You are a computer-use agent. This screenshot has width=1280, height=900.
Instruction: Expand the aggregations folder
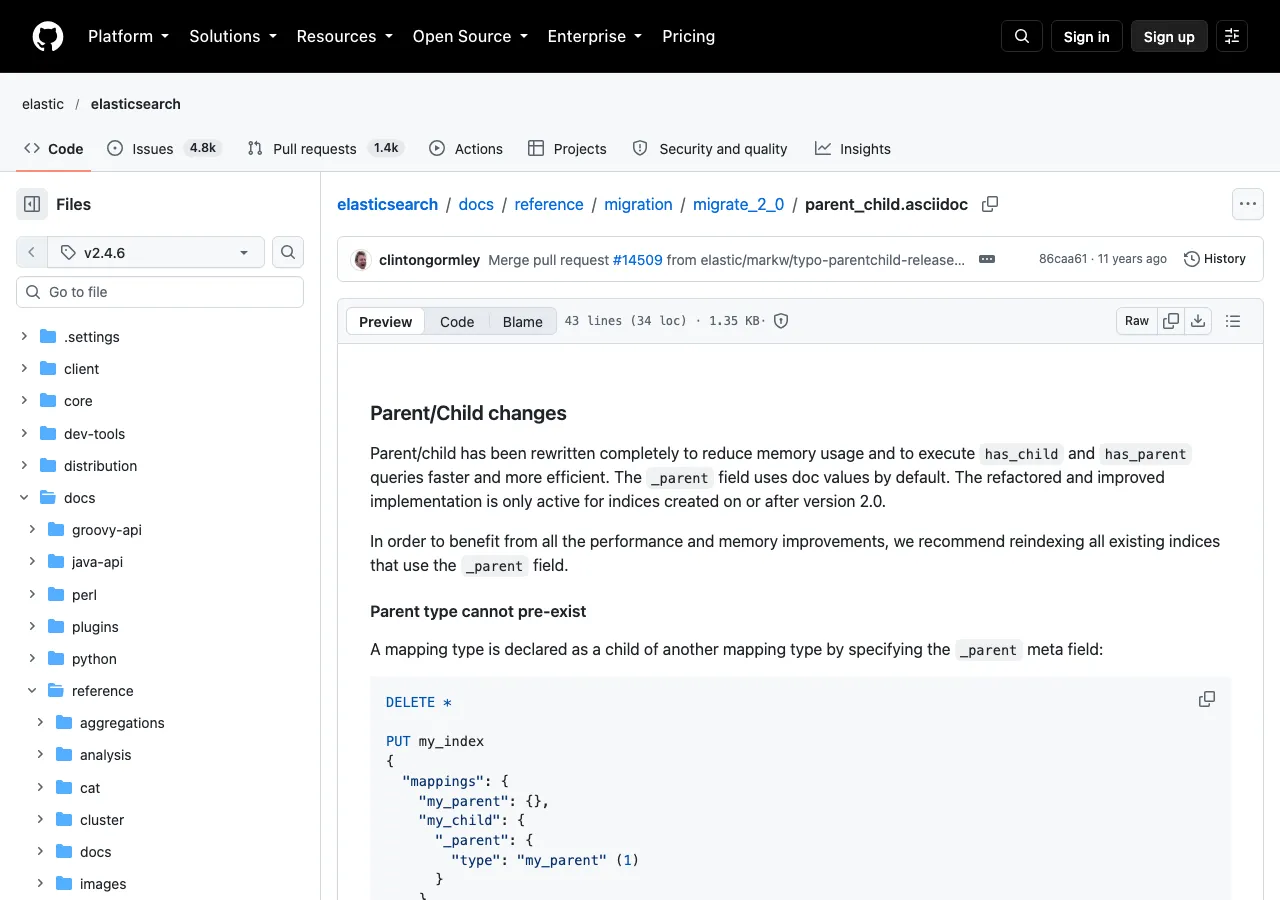tap(40, 722)
